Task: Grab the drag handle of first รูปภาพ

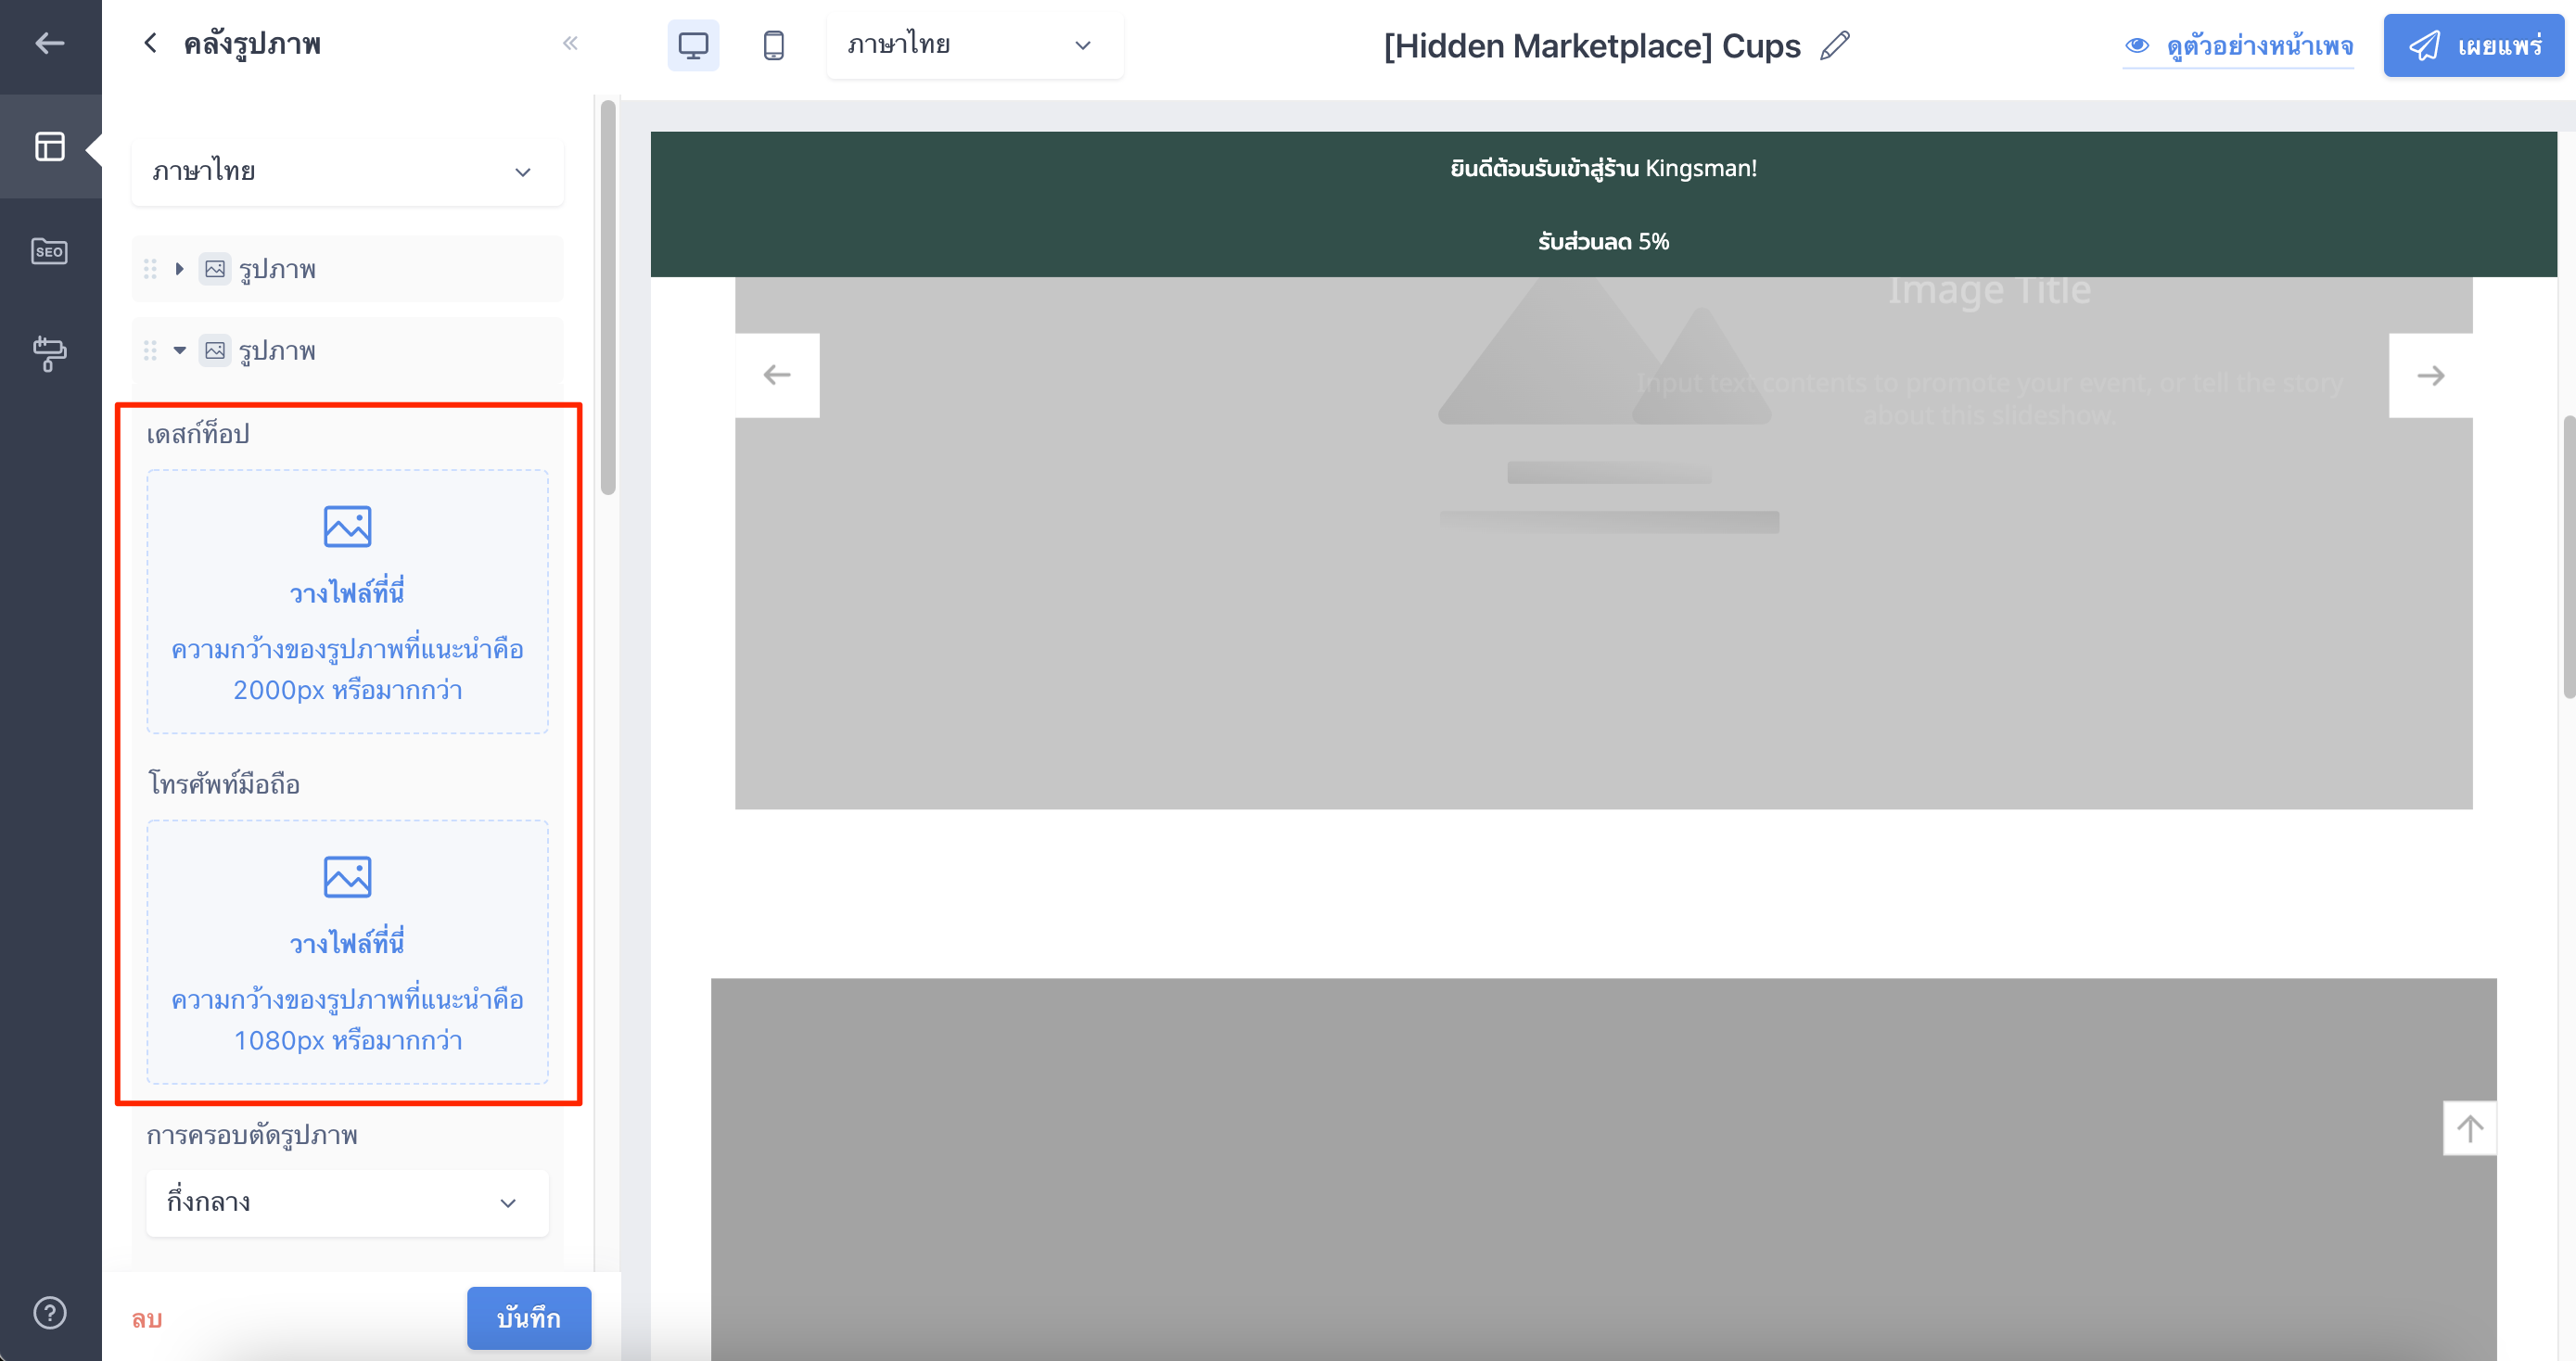Action: [150, 269]
